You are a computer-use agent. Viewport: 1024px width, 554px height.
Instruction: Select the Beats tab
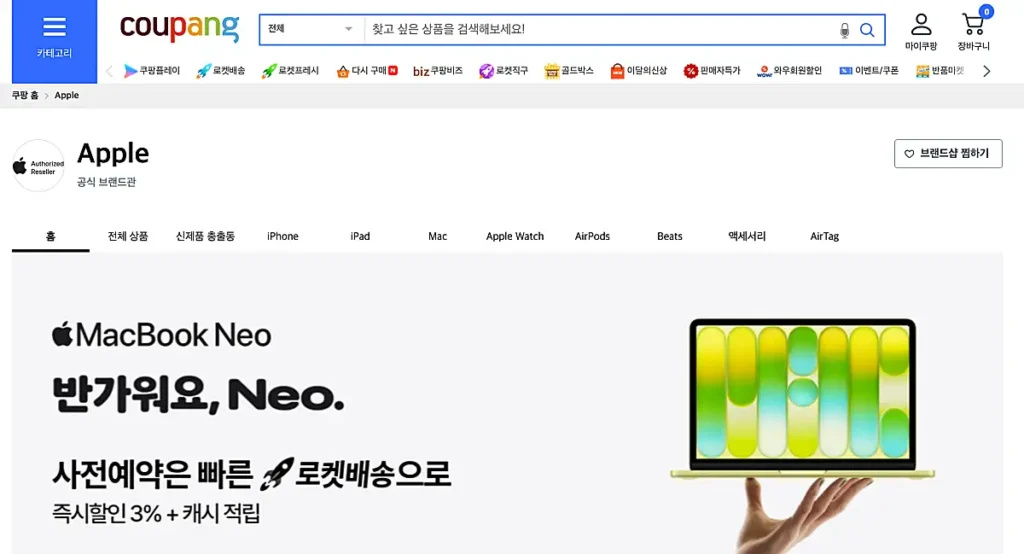pos(669,236)
